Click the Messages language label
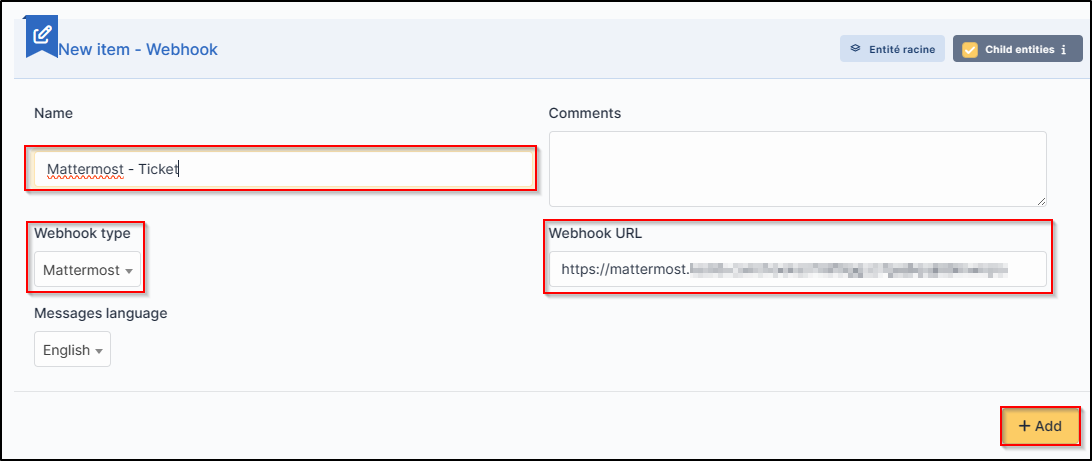 100,313
